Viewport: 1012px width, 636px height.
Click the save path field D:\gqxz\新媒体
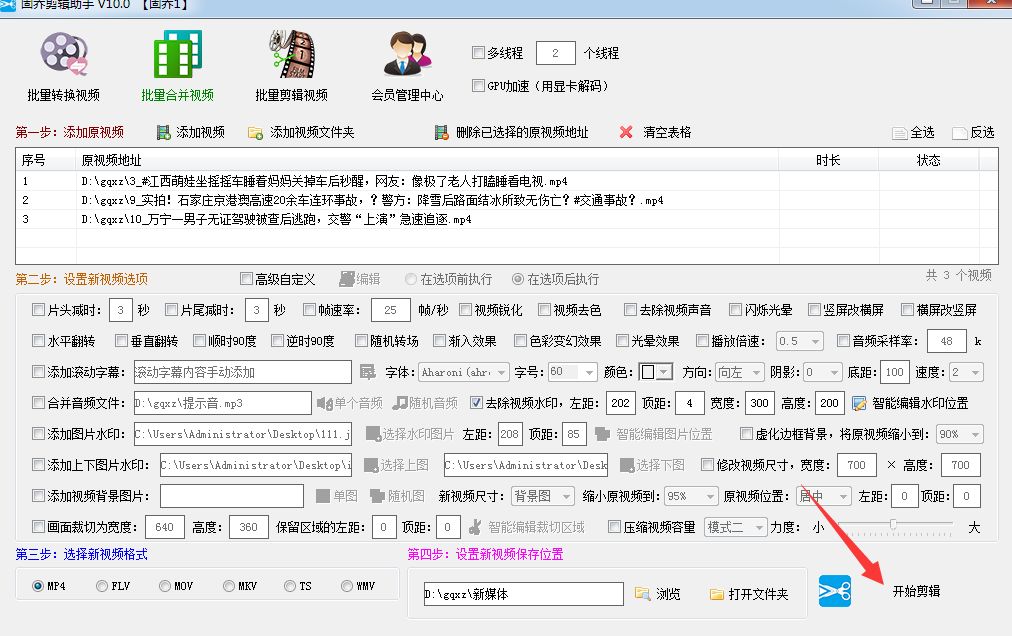pos(523,594)
